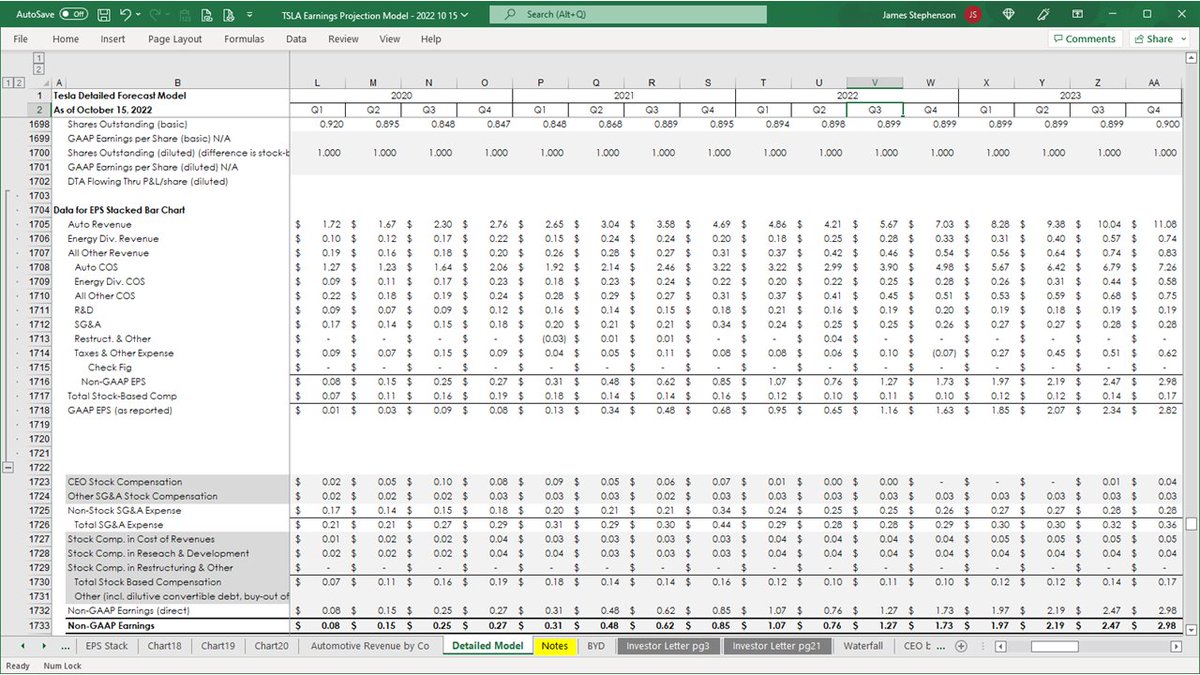
Task: Click the Redo arrow icon
Action: [x=156, y=15]
